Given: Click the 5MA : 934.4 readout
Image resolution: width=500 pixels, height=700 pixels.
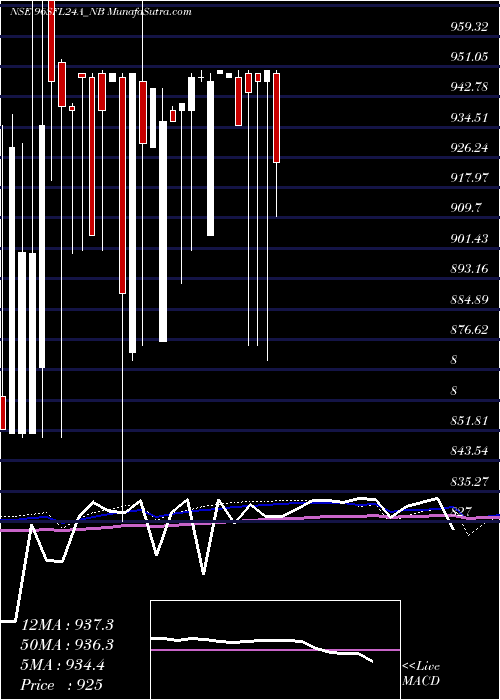Looking at the screenshot, I should 63,665.
